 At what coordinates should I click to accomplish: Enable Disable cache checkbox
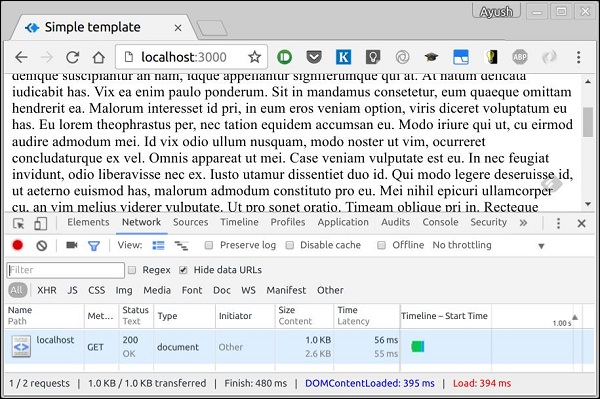pos(290,245)
